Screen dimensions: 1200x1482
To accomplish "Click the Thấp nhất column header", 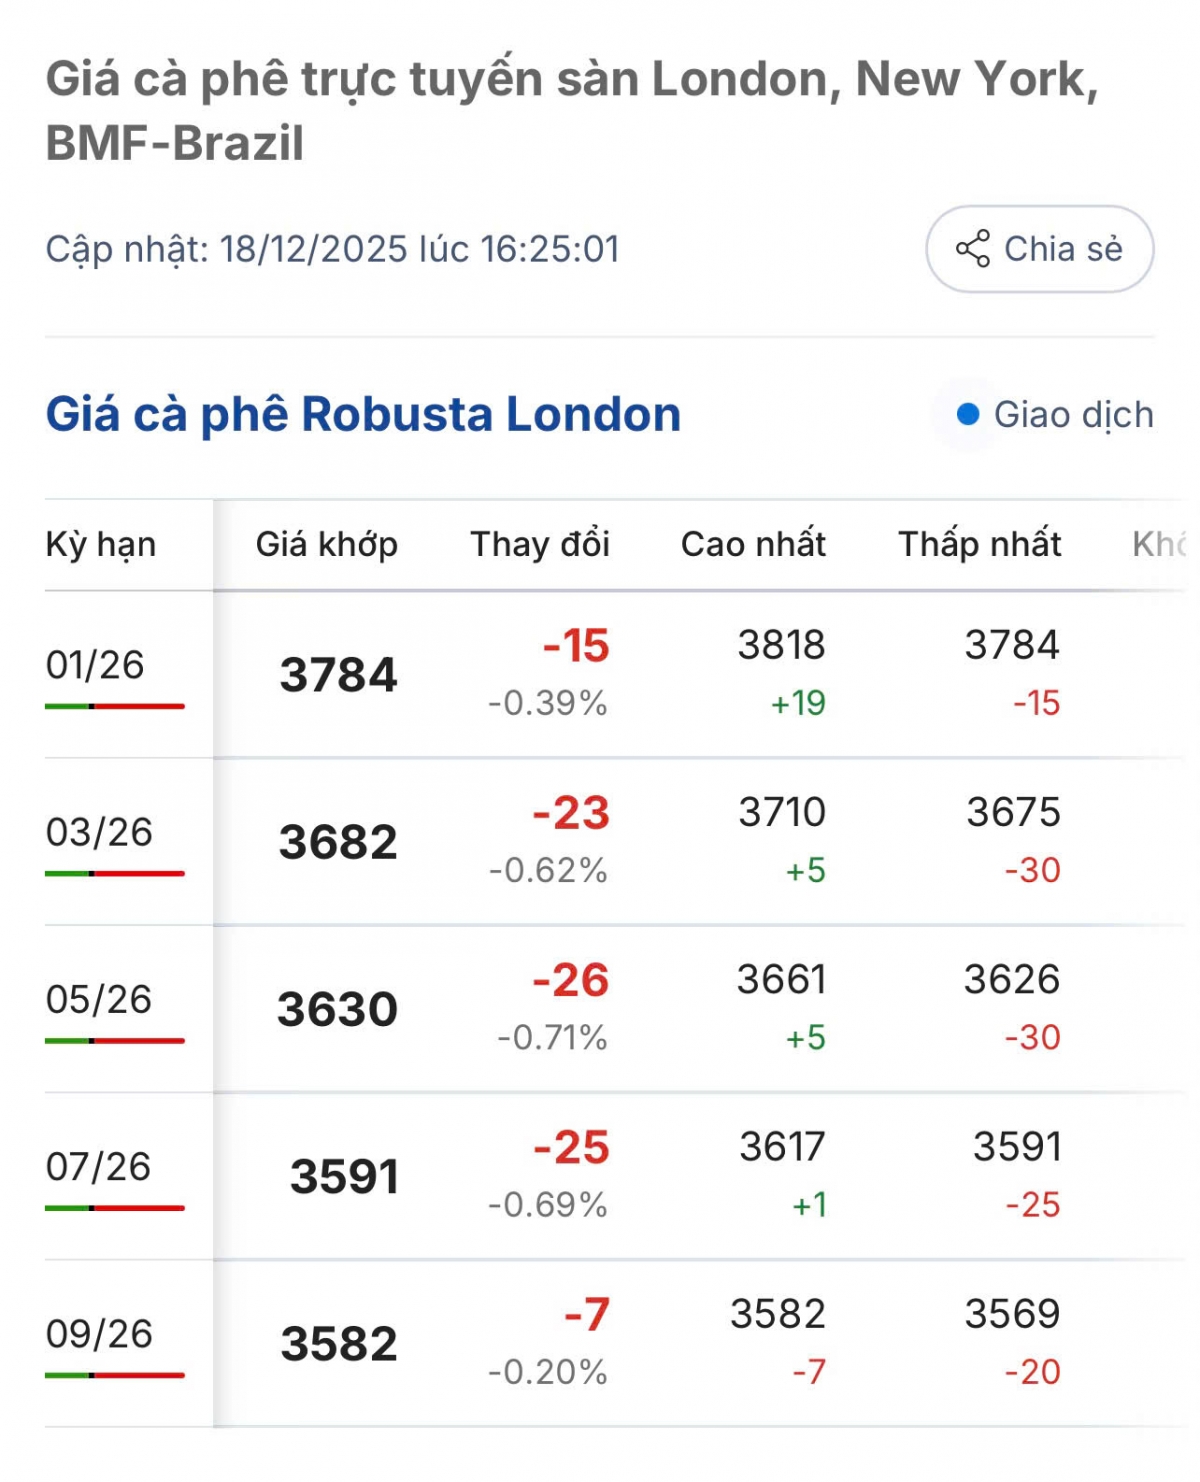I will 979,545.
